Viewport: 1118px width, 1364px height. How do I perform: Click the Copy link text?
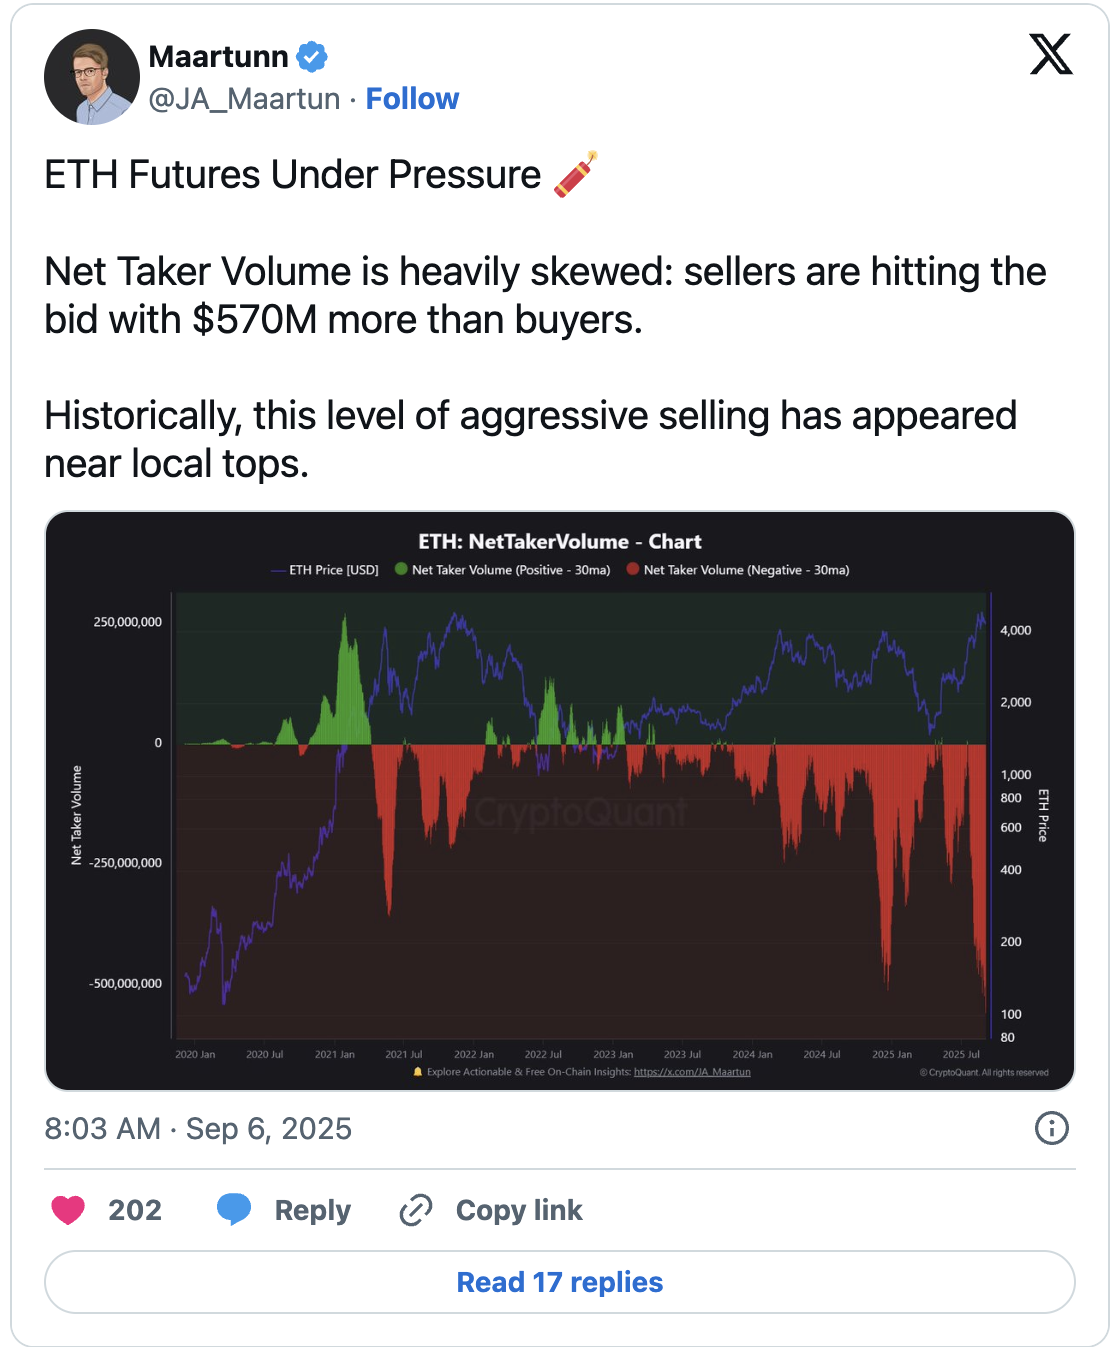pyautogui.click(x=519, y=1210)
